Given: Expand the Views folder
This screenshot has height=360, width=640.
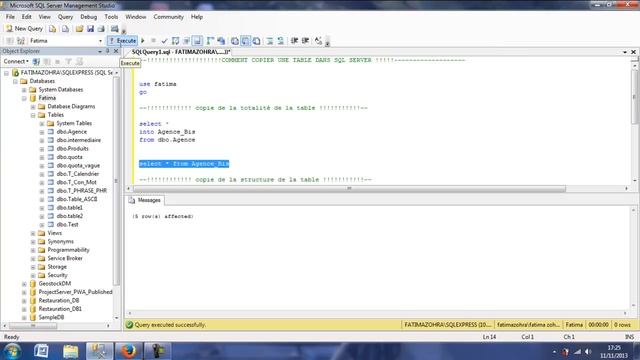Looking at the screenshot, I should (x=33, y=233).
